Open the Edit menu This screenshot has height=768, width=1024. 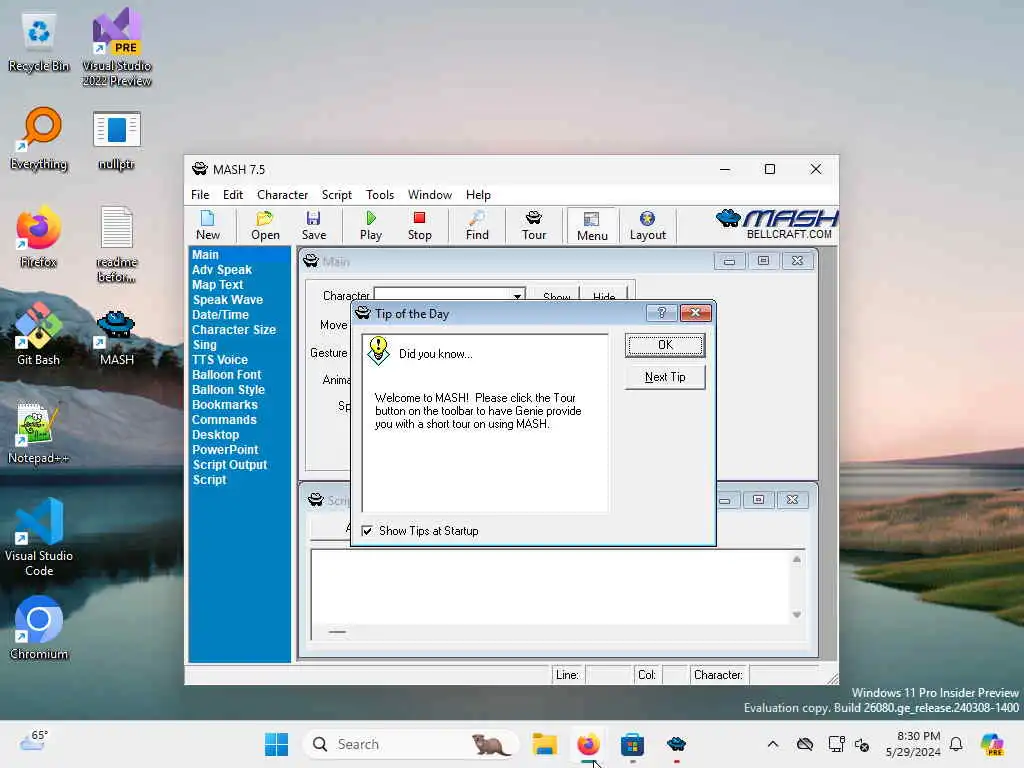(x=232, y=195)
